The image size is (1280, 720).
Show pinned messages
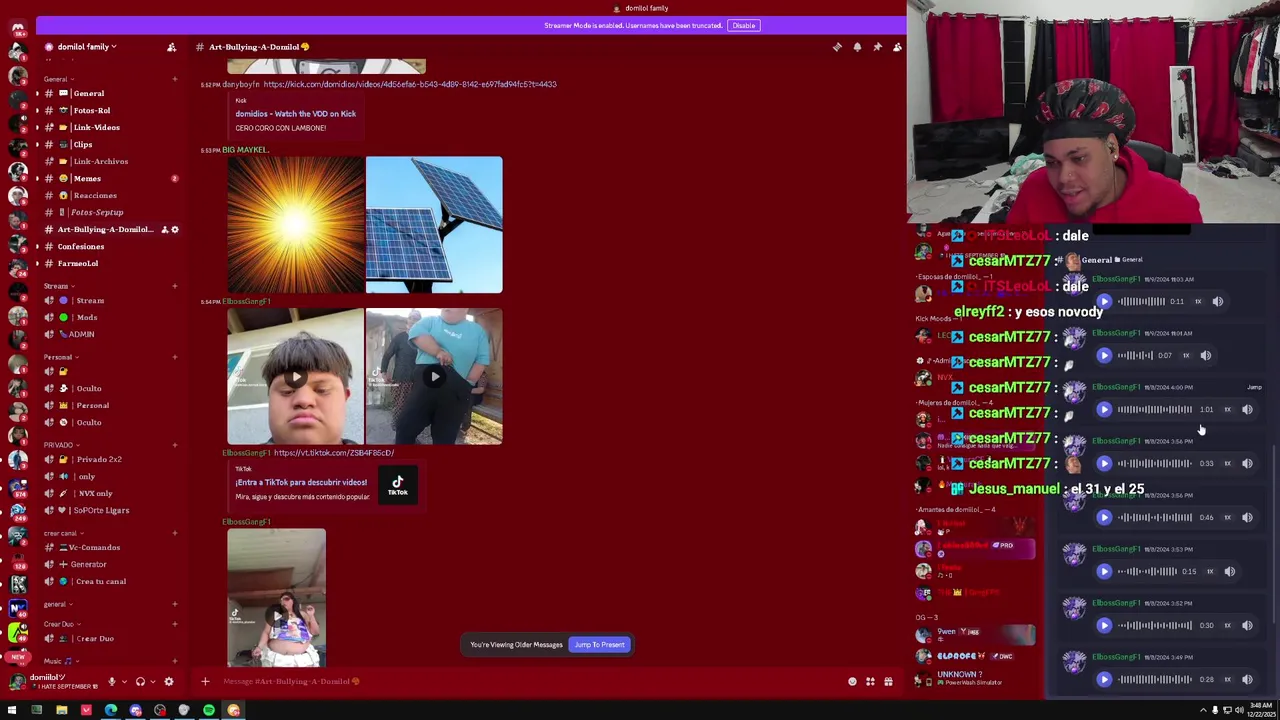tap(877, 47)
